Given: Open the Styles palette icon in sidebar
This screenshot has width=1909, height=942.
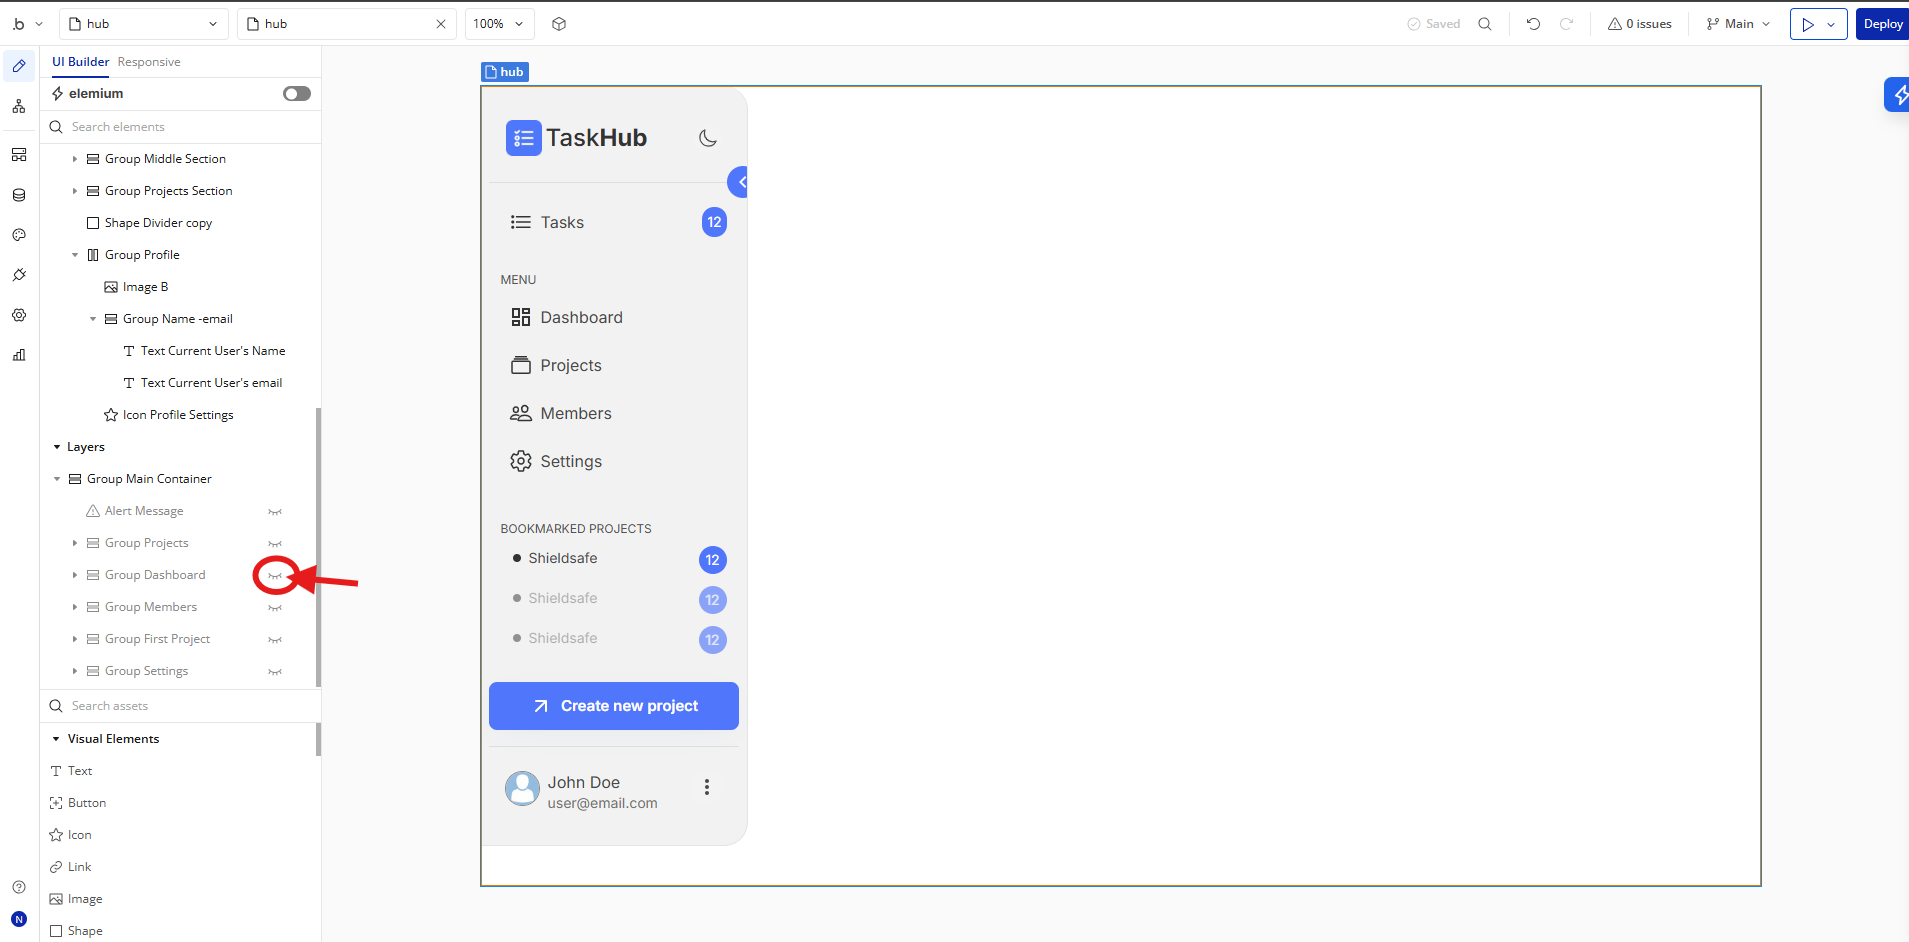Looking at the screenshot, I should click(x=19, y=235).
